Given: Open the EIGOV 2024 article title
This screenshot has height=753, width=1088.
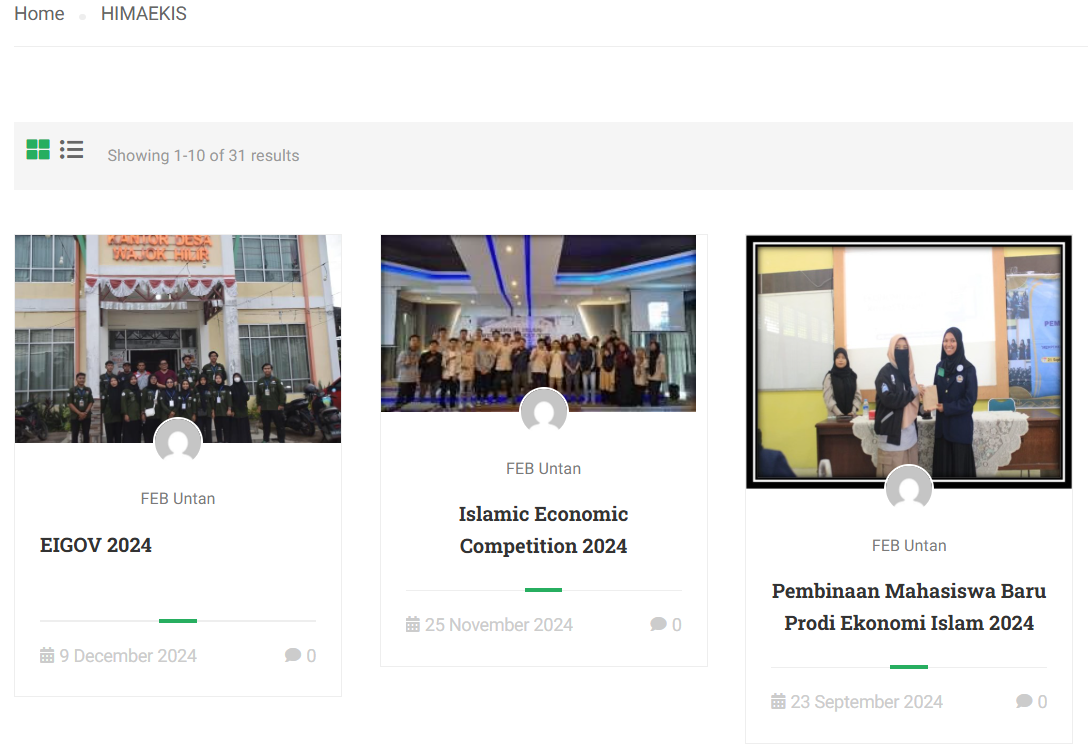Looking at the screenshot, I should coord(96,545).
